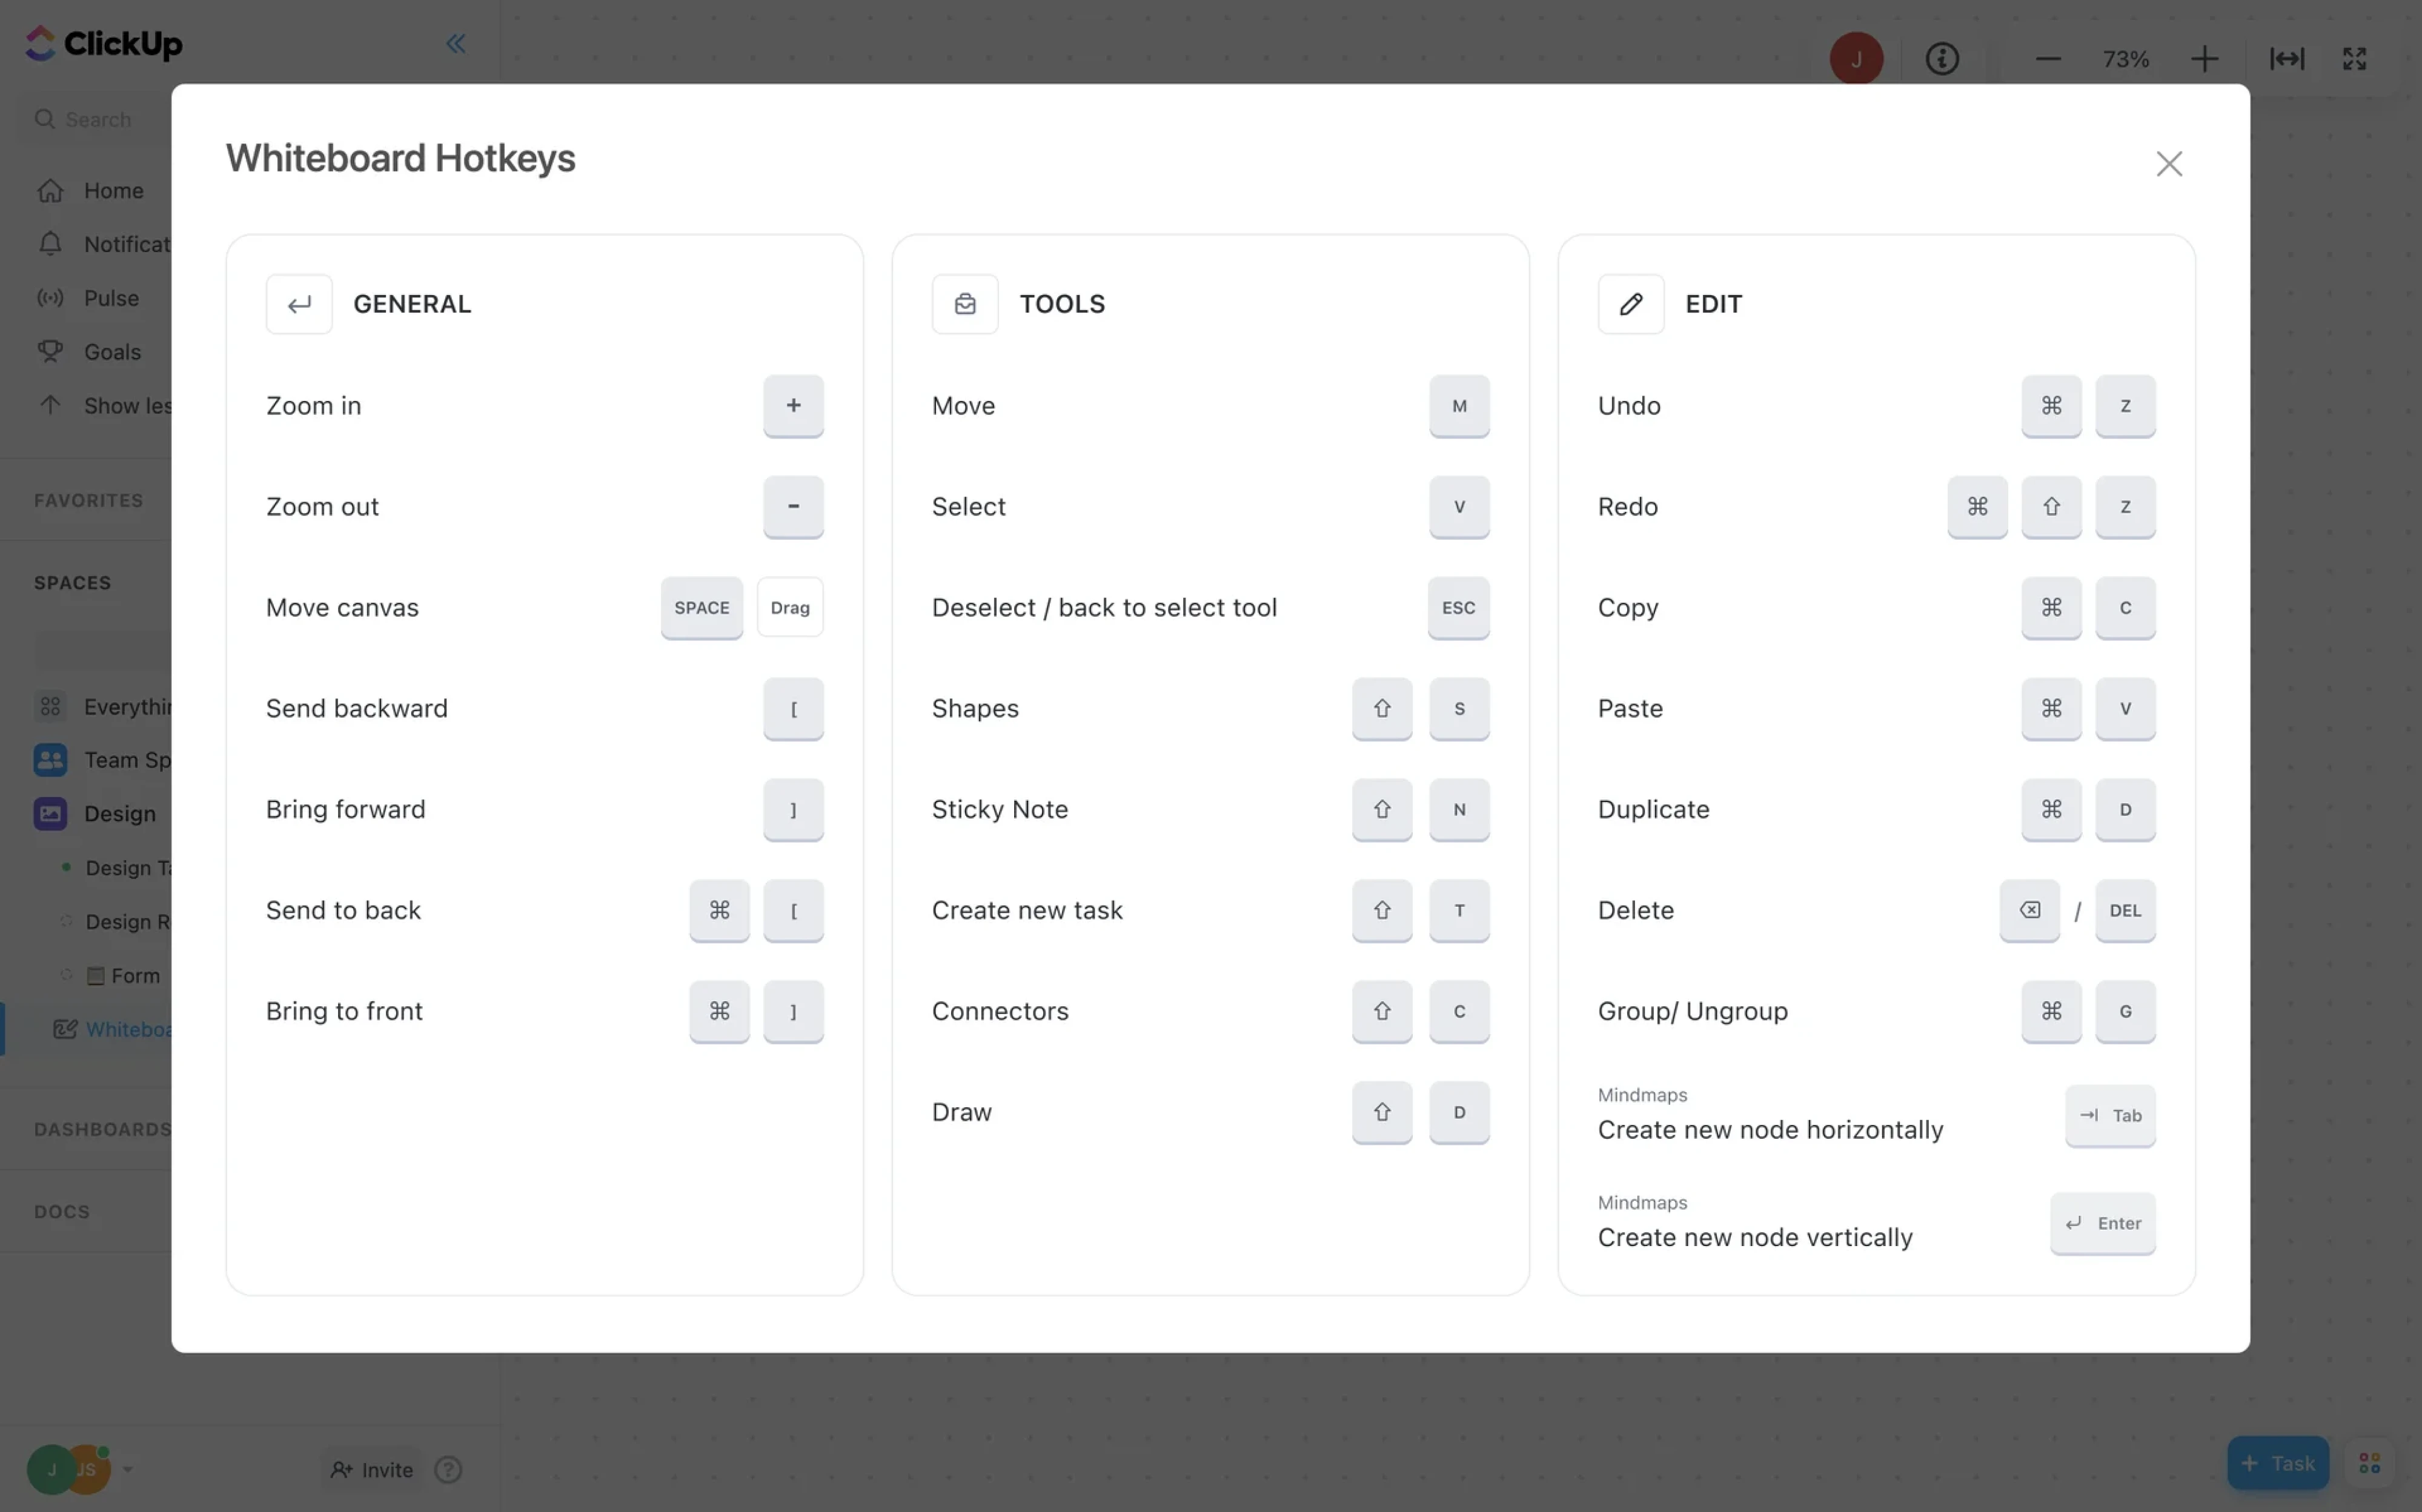Click the info circle icon near zoom controls
The height and width of the screenshot is (1512, 2422).
[1941, 58]
